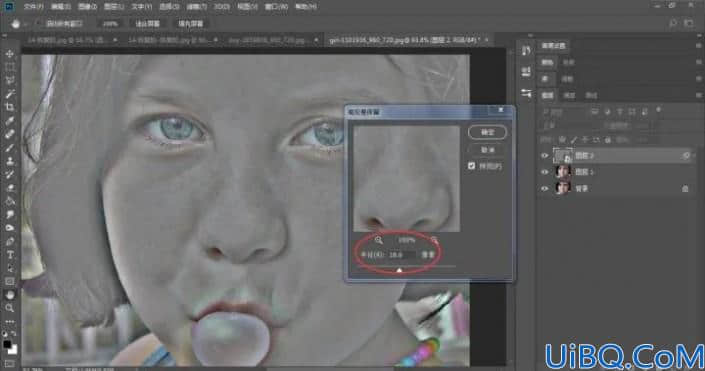Screen dimensions: 705x371
Task: Open the 图像(I) menu
Action: coord(87,7)
